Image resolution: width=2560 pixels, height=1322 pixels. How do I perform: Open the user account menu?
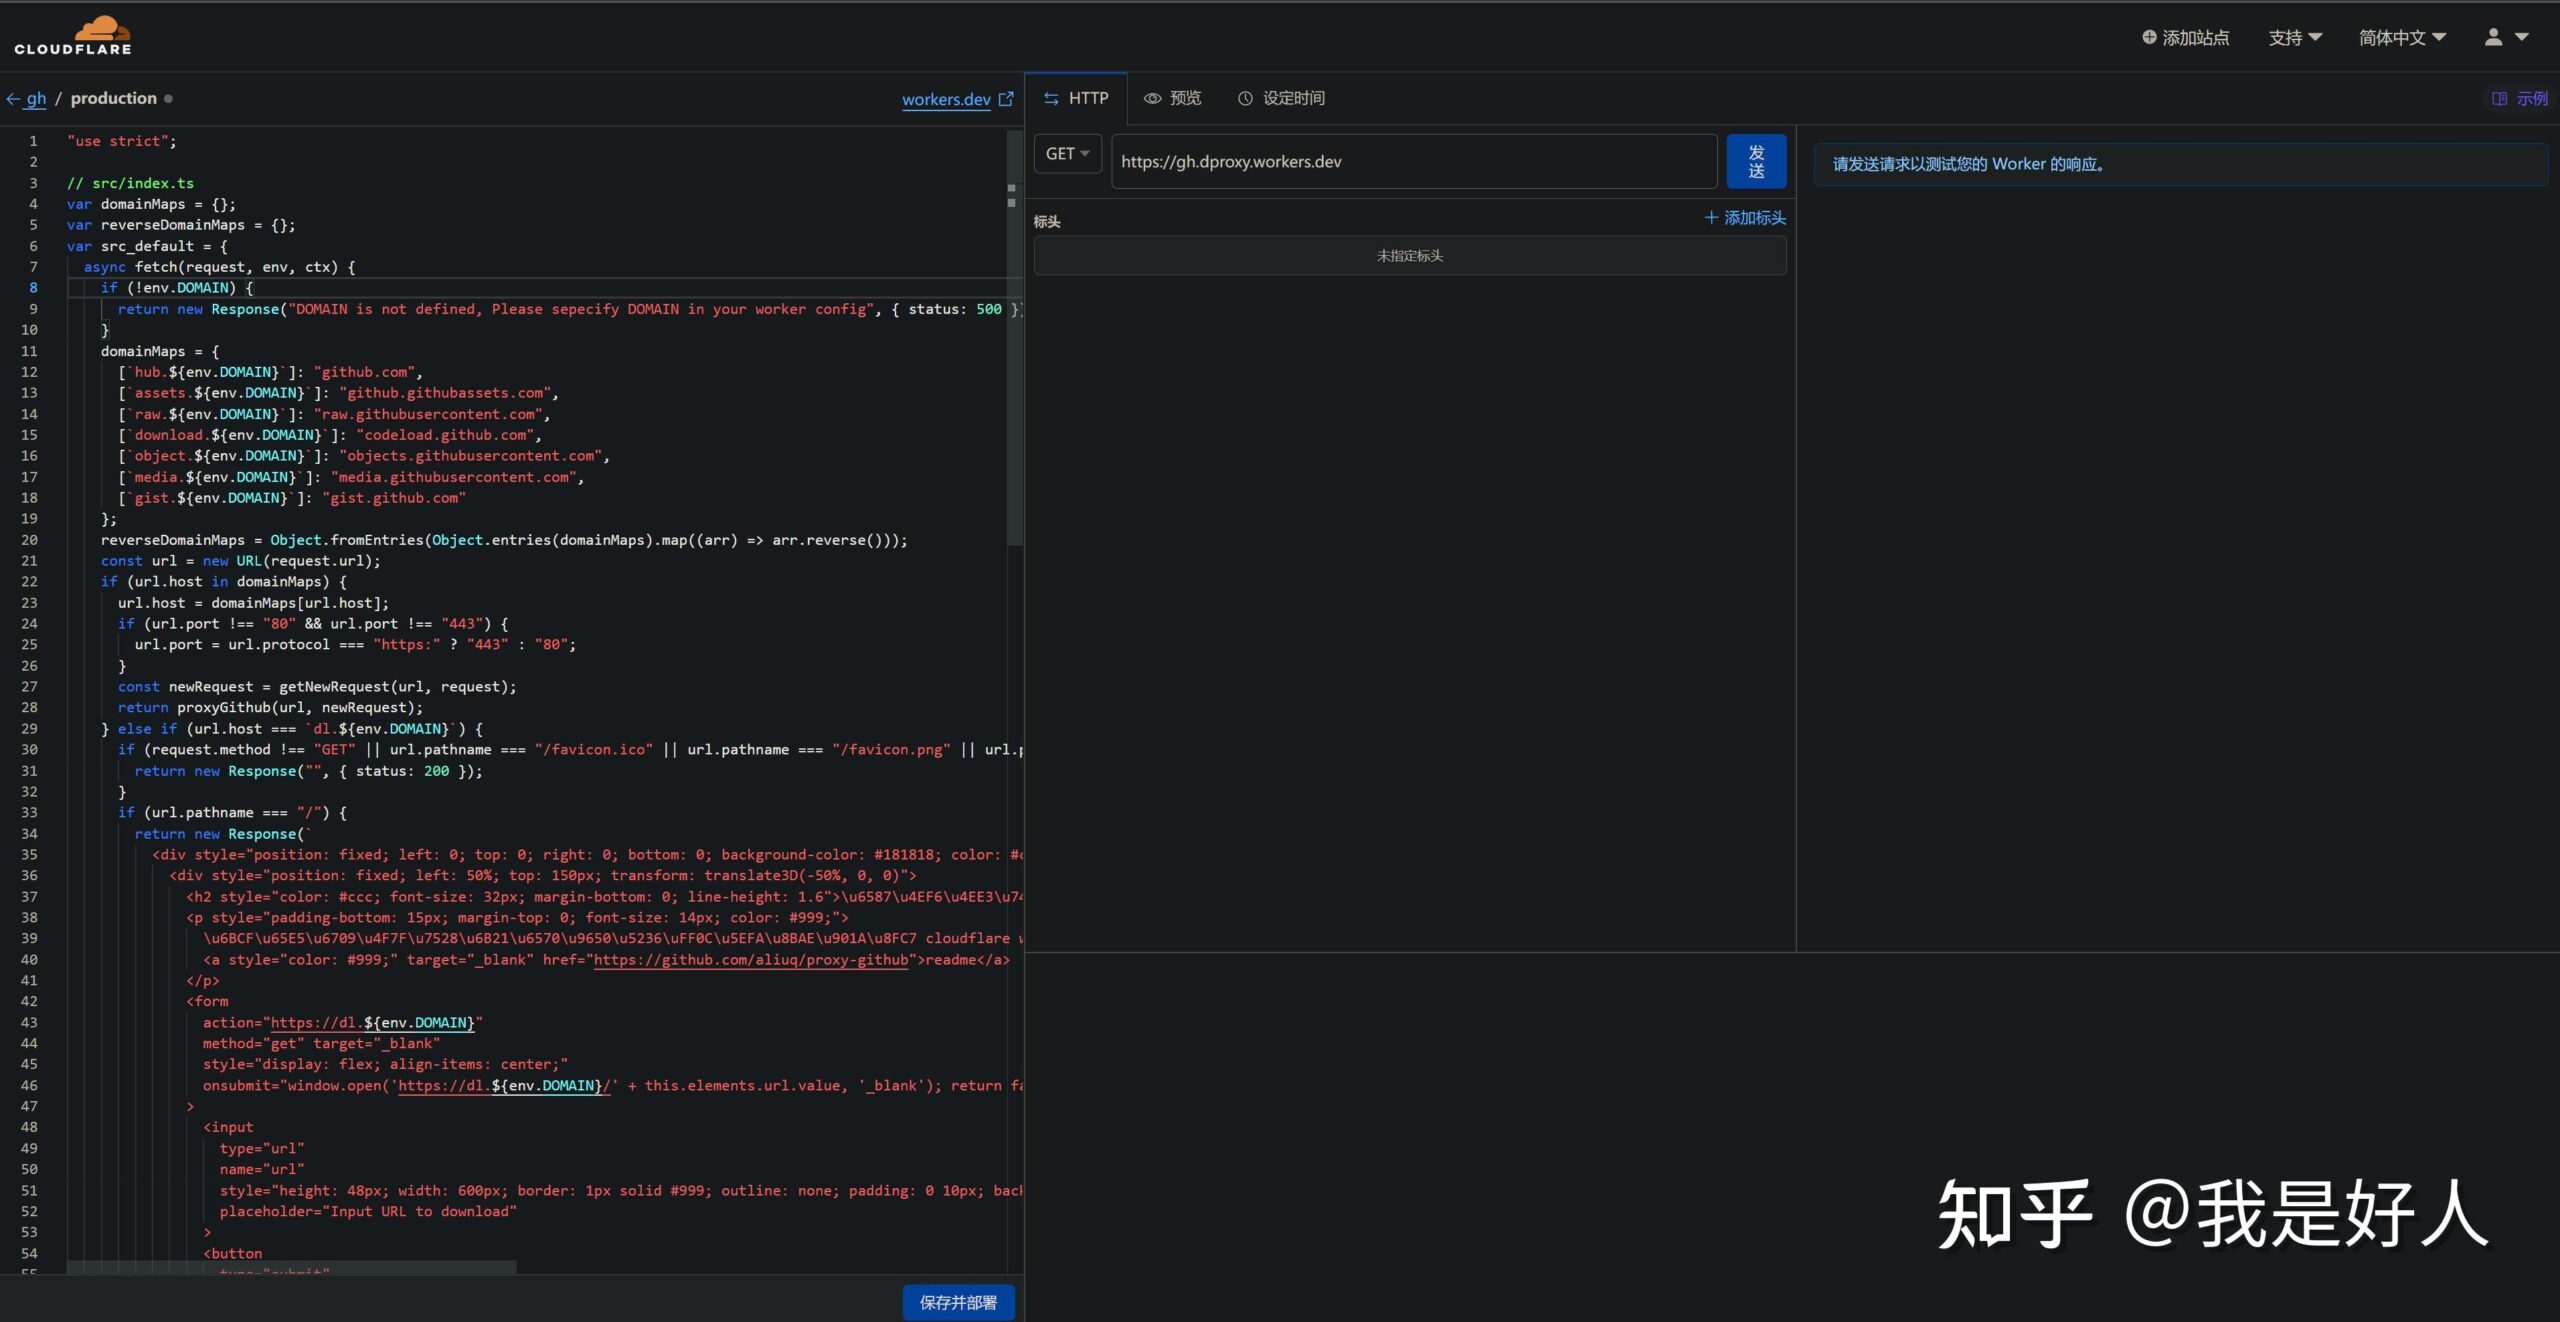(2506, 37)
